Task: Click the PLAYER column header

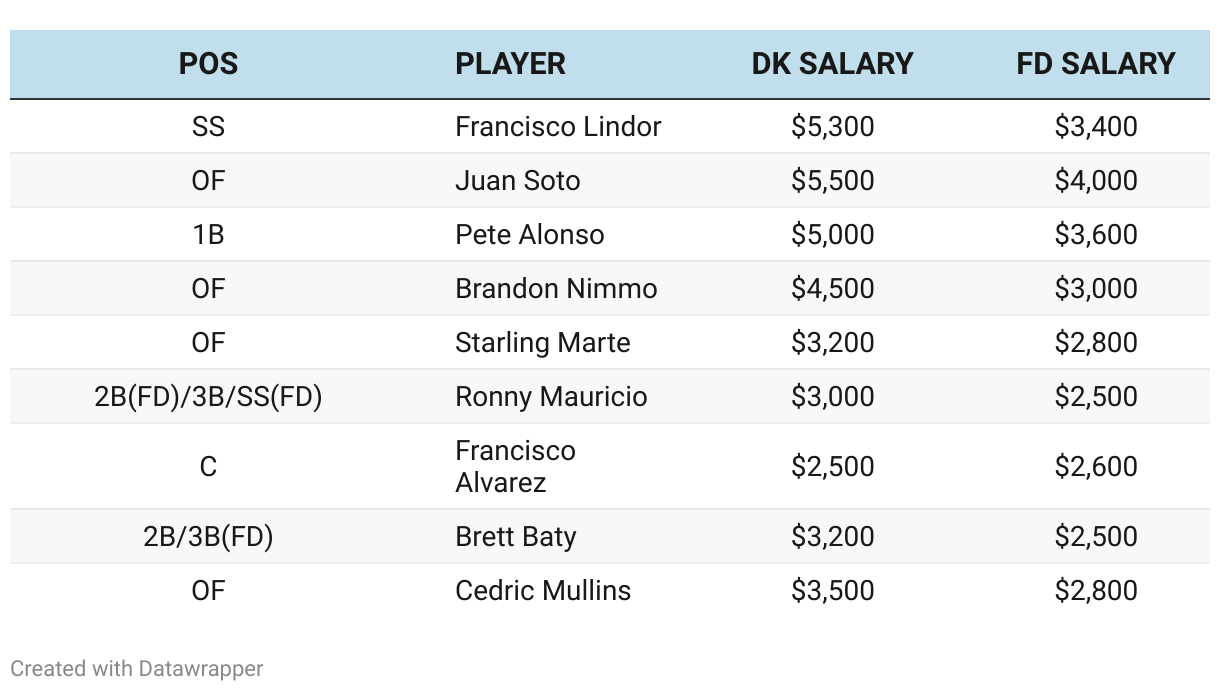Action: (510, 64)
